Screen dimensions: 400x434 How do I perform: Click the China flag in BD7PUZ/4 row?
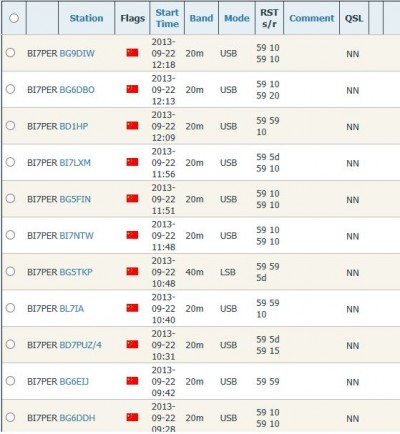(132, 344)
